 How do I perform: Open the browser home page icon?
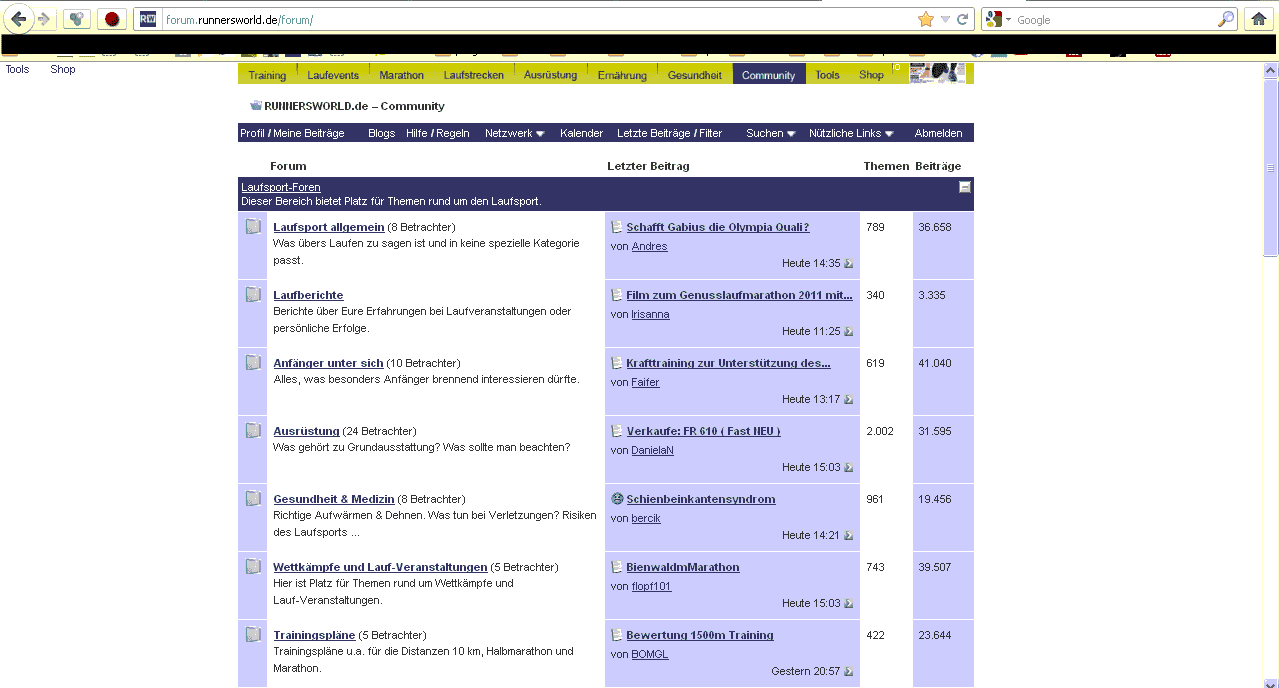click(x=1259, y=19)
